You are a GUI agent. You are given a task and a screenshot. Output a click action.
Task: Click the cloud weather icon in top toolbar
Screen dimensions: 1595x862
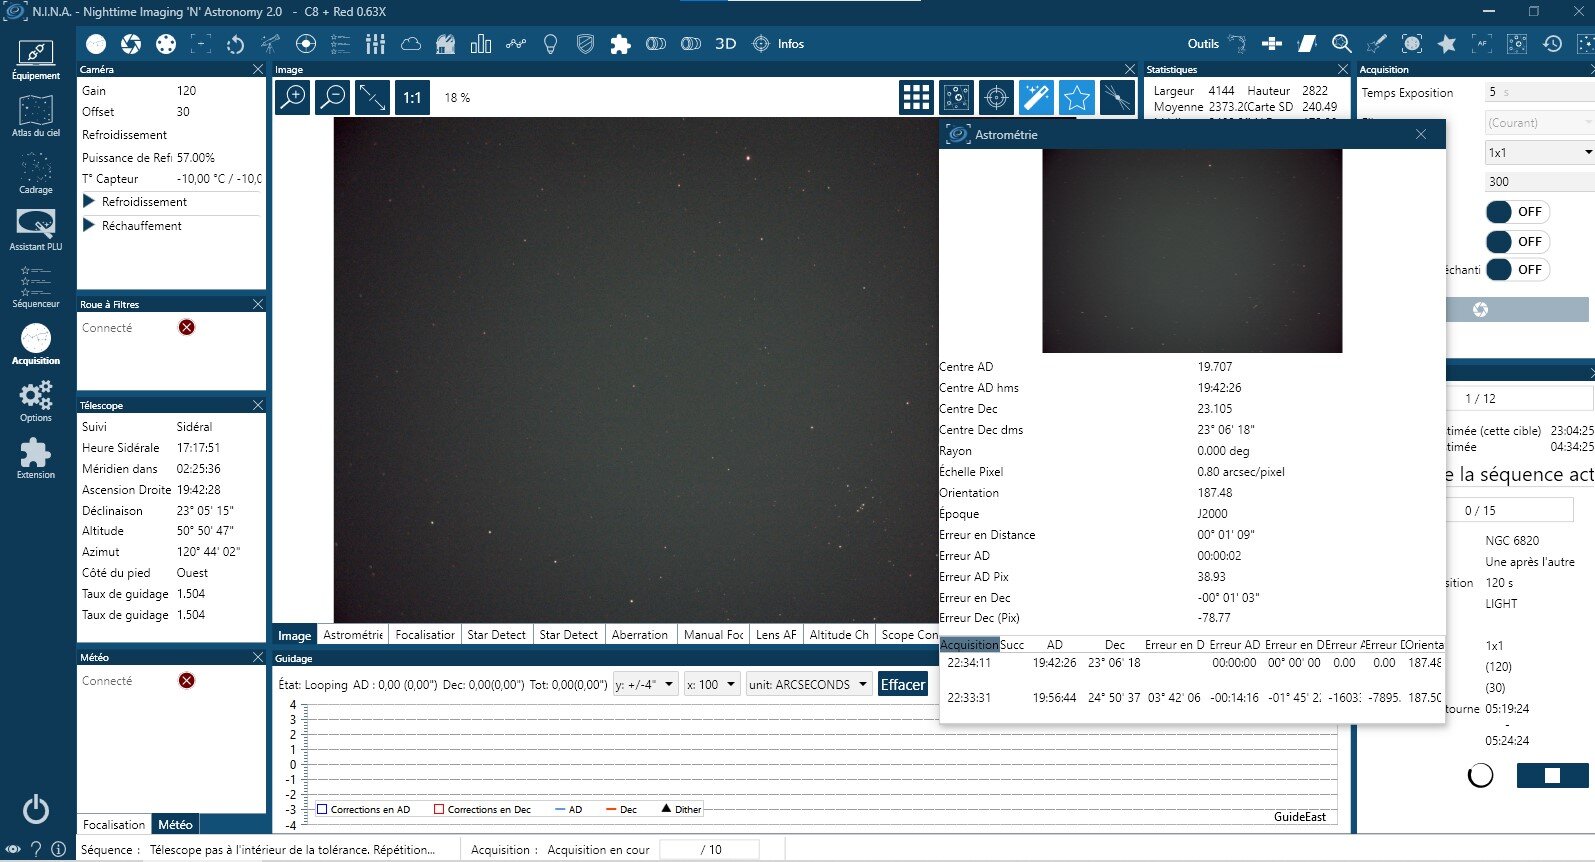tap(411, 44)
